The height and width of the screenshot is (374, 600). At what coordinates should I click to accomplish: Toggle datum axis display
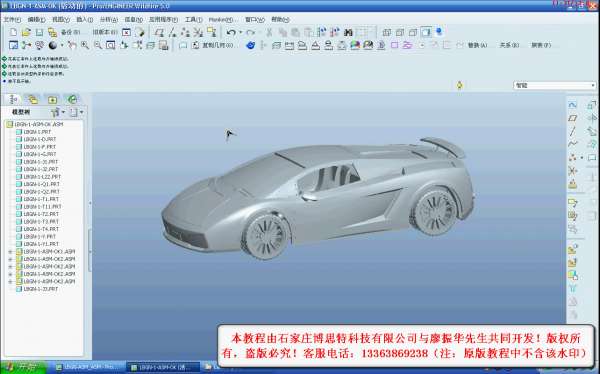[172, 33]
